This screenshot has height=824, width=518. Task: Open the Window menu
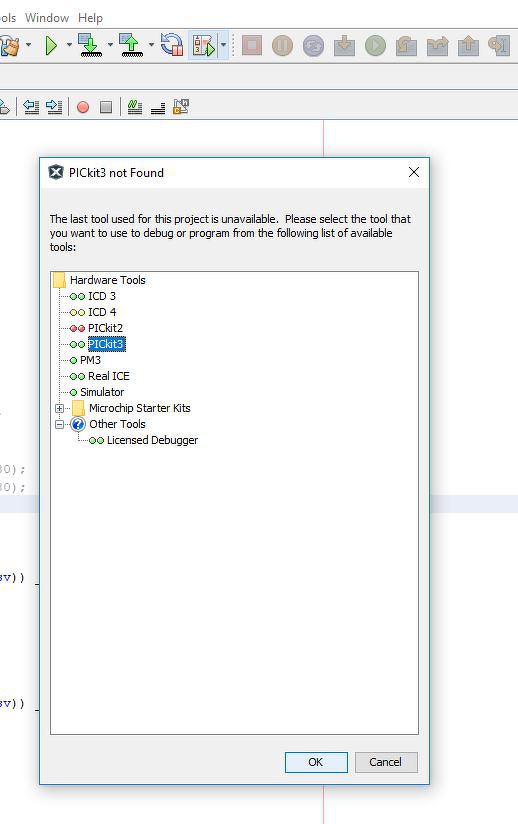coord(47,18)
